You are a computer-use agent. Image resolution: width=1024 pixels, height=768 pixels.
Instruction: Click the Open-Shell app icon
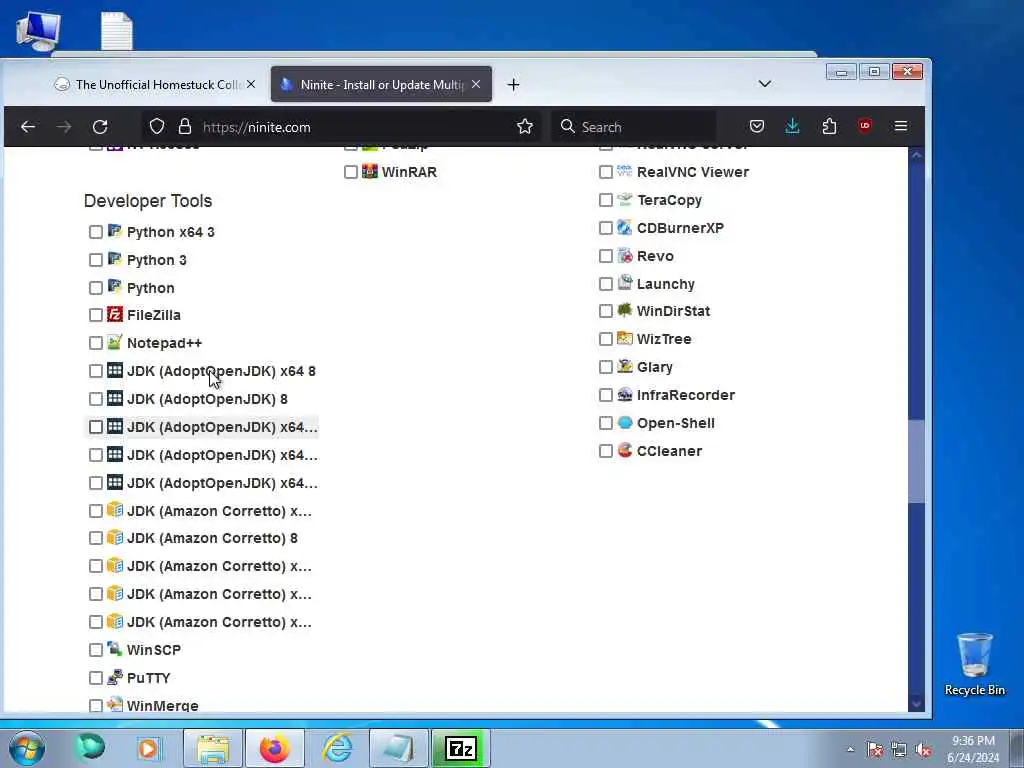pos(625,423)
